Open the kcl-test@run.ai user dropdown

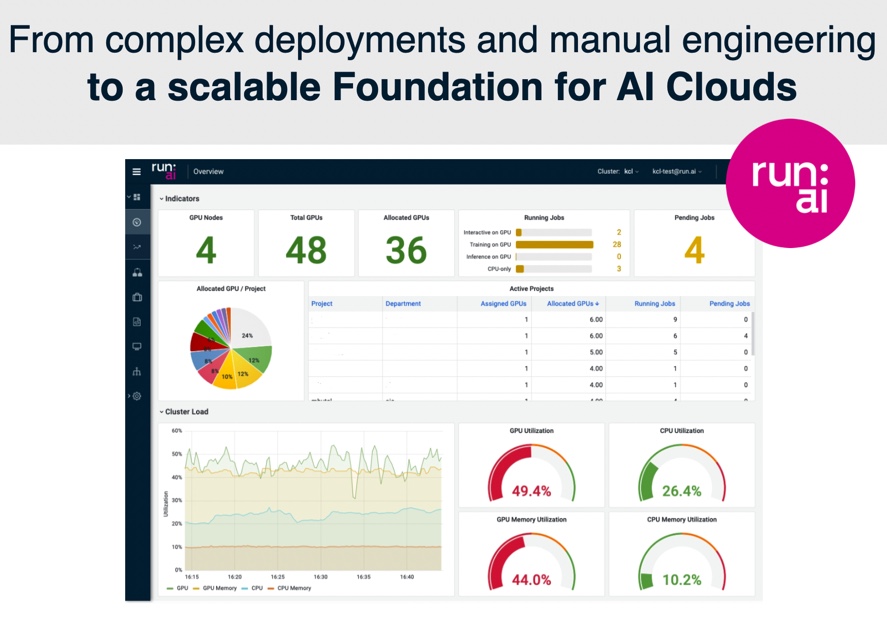coord(677,171)
